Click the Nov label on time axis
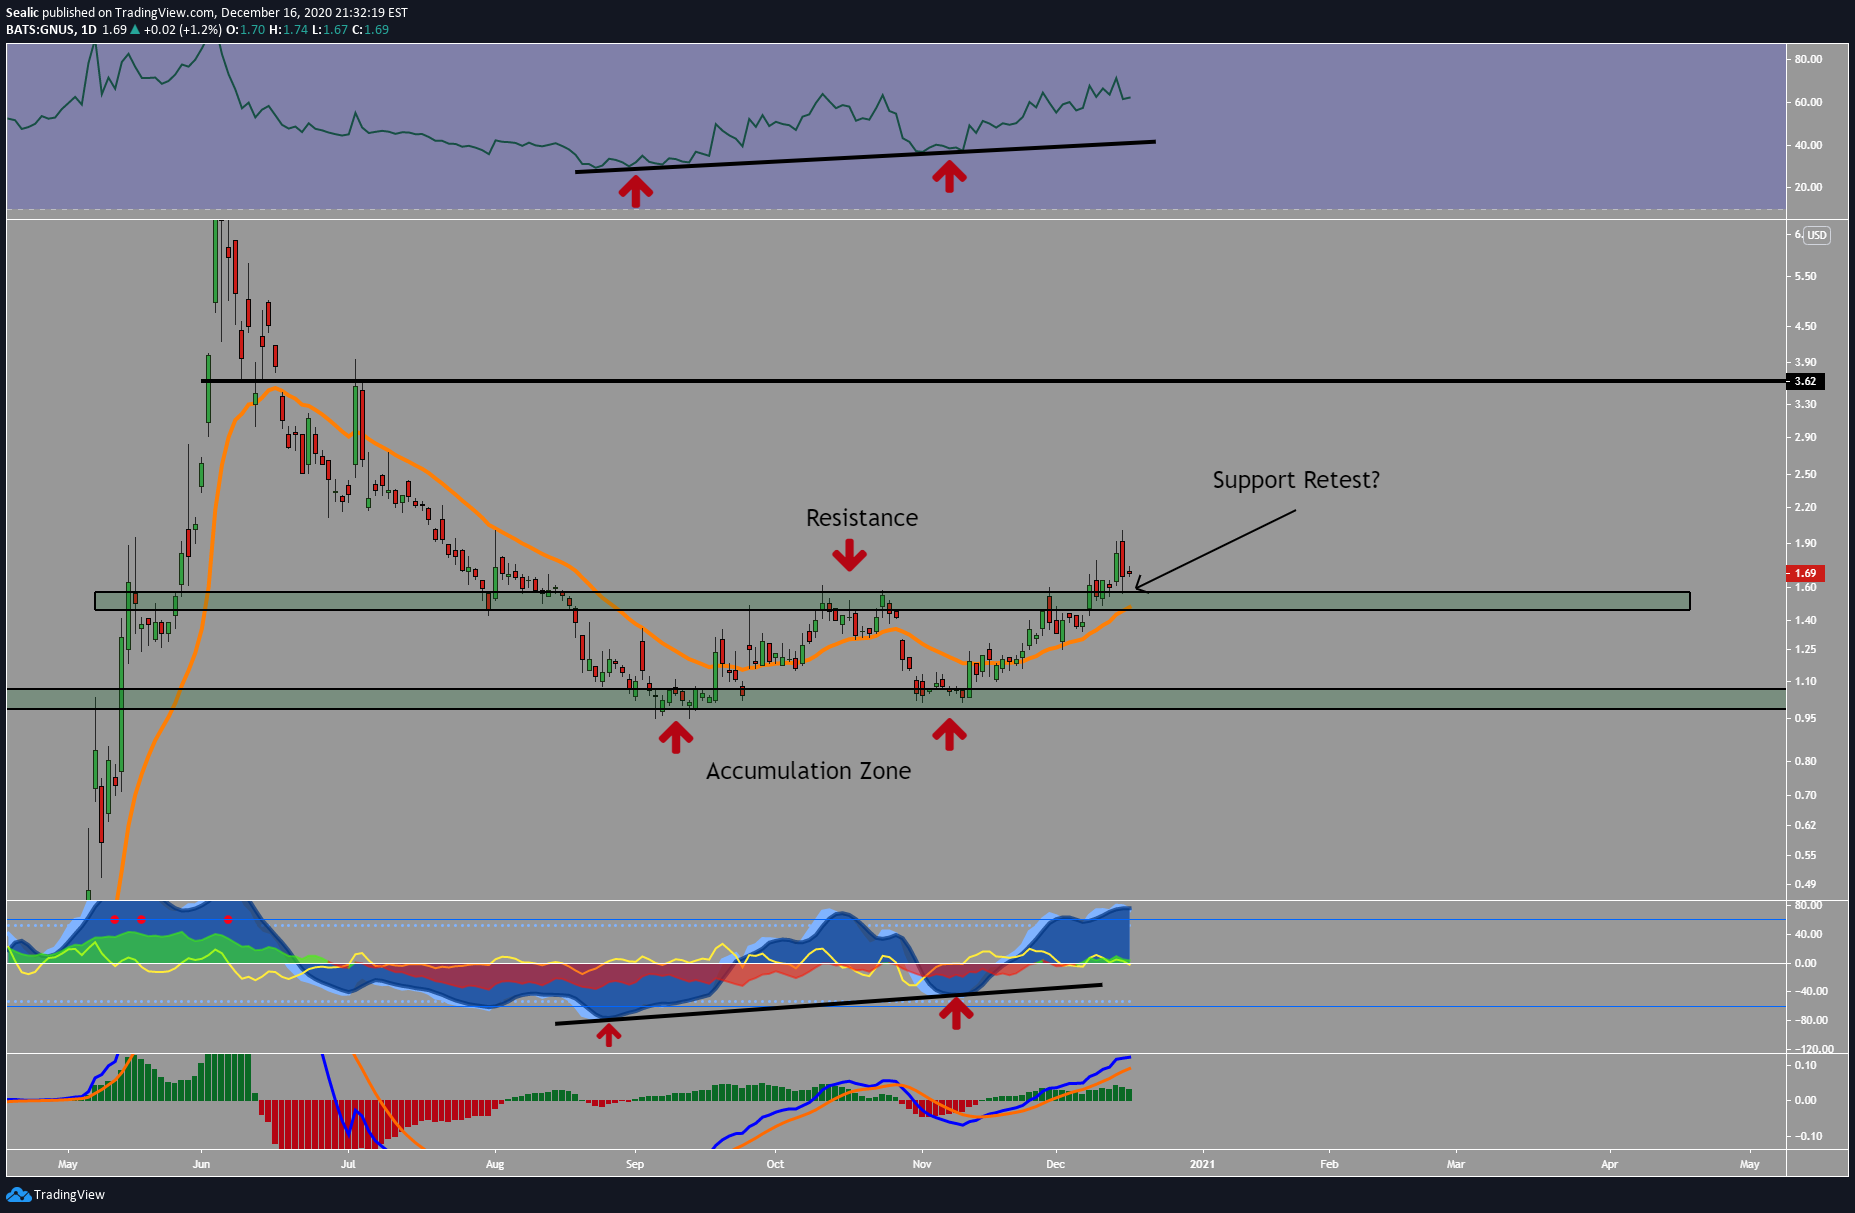Image resolution: width=1855 pixels, height=1213 pixels. pyautogui.click(x=922, y=1164)
